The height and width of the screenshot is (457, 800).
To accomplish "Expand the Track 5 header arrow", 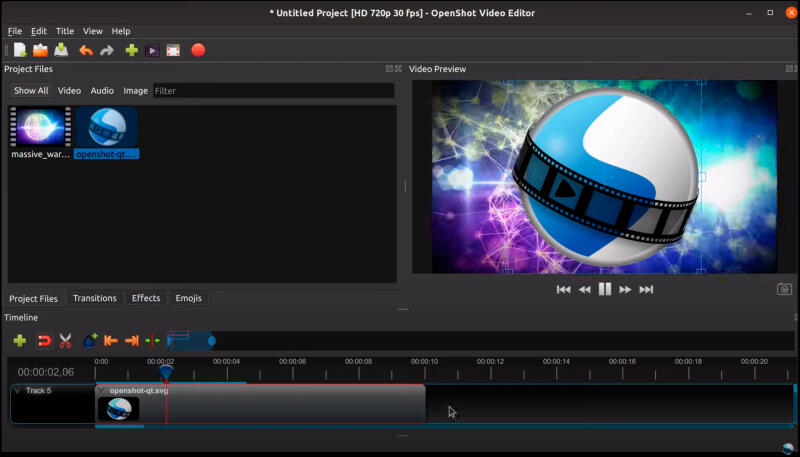I will pos(17,391).
